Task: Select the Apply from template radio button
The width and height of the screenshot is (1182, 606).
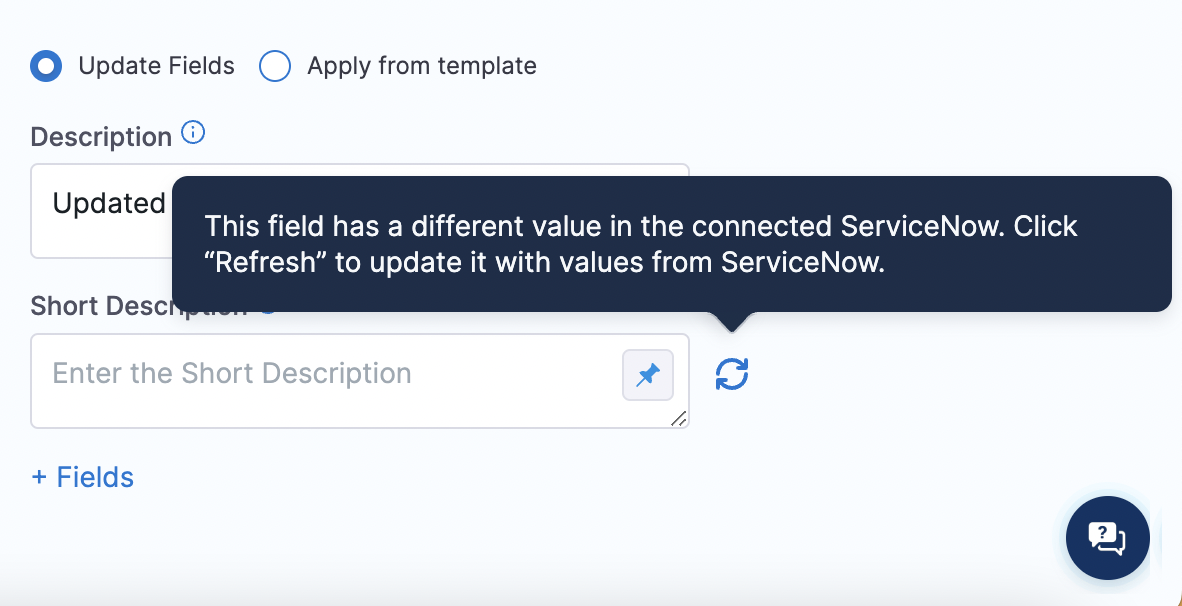Action: click(275, 67)
